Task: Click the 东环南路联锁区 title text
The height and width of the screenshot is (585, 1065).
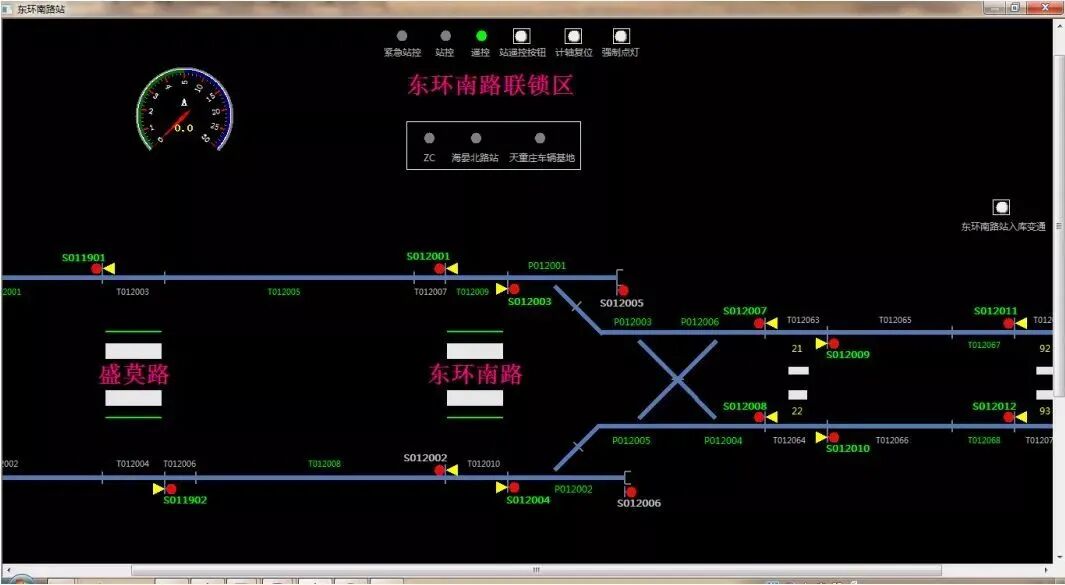Action: point(490,86)
